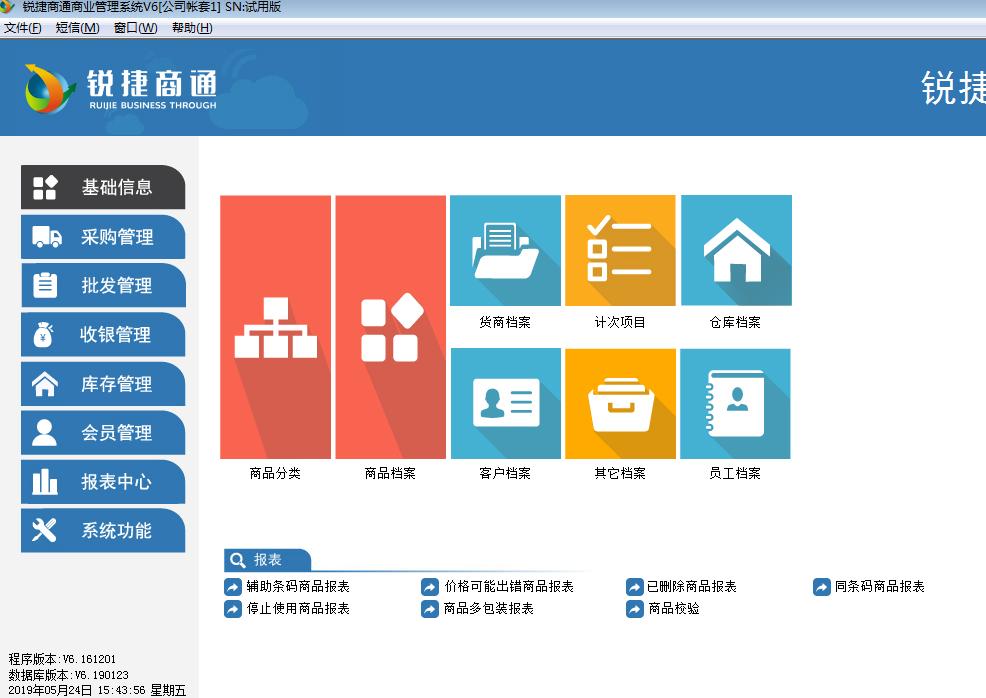Click 商品分类 label text
The width and height of the screenshot is (986, 698).
[275, 473]
